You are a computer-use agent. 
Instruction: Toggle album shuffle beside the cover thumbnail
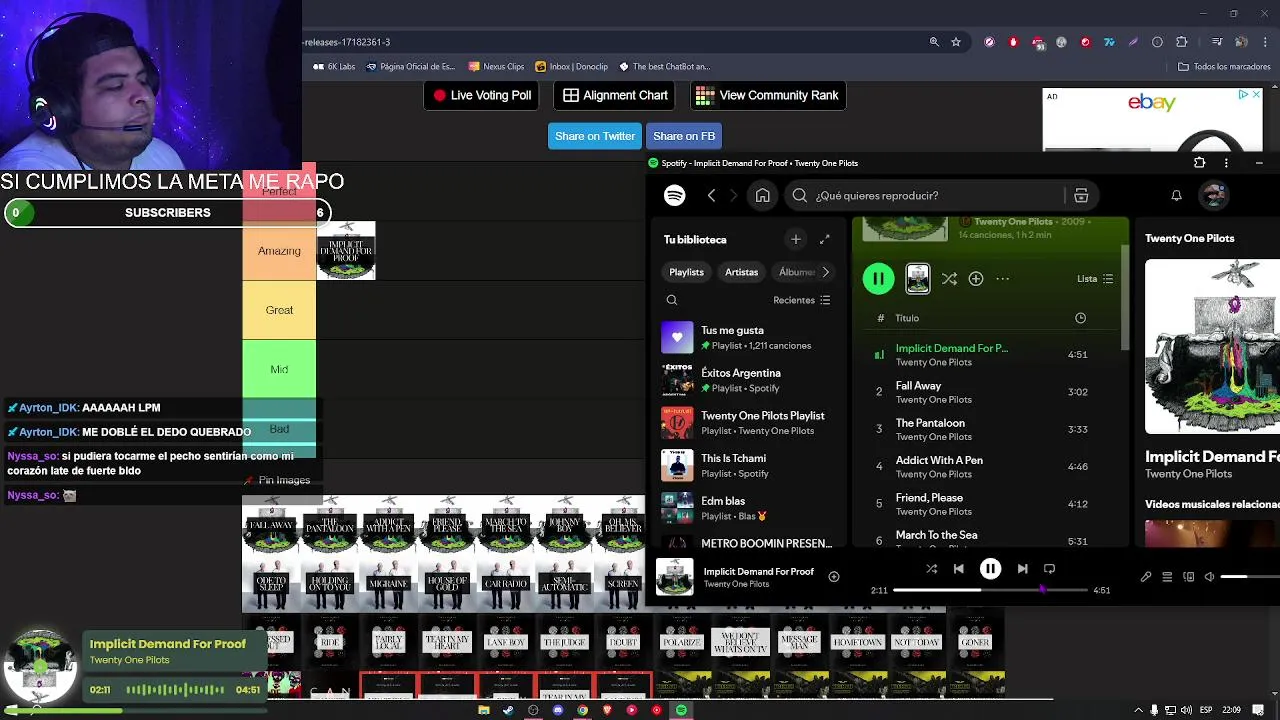pos(949,279)
